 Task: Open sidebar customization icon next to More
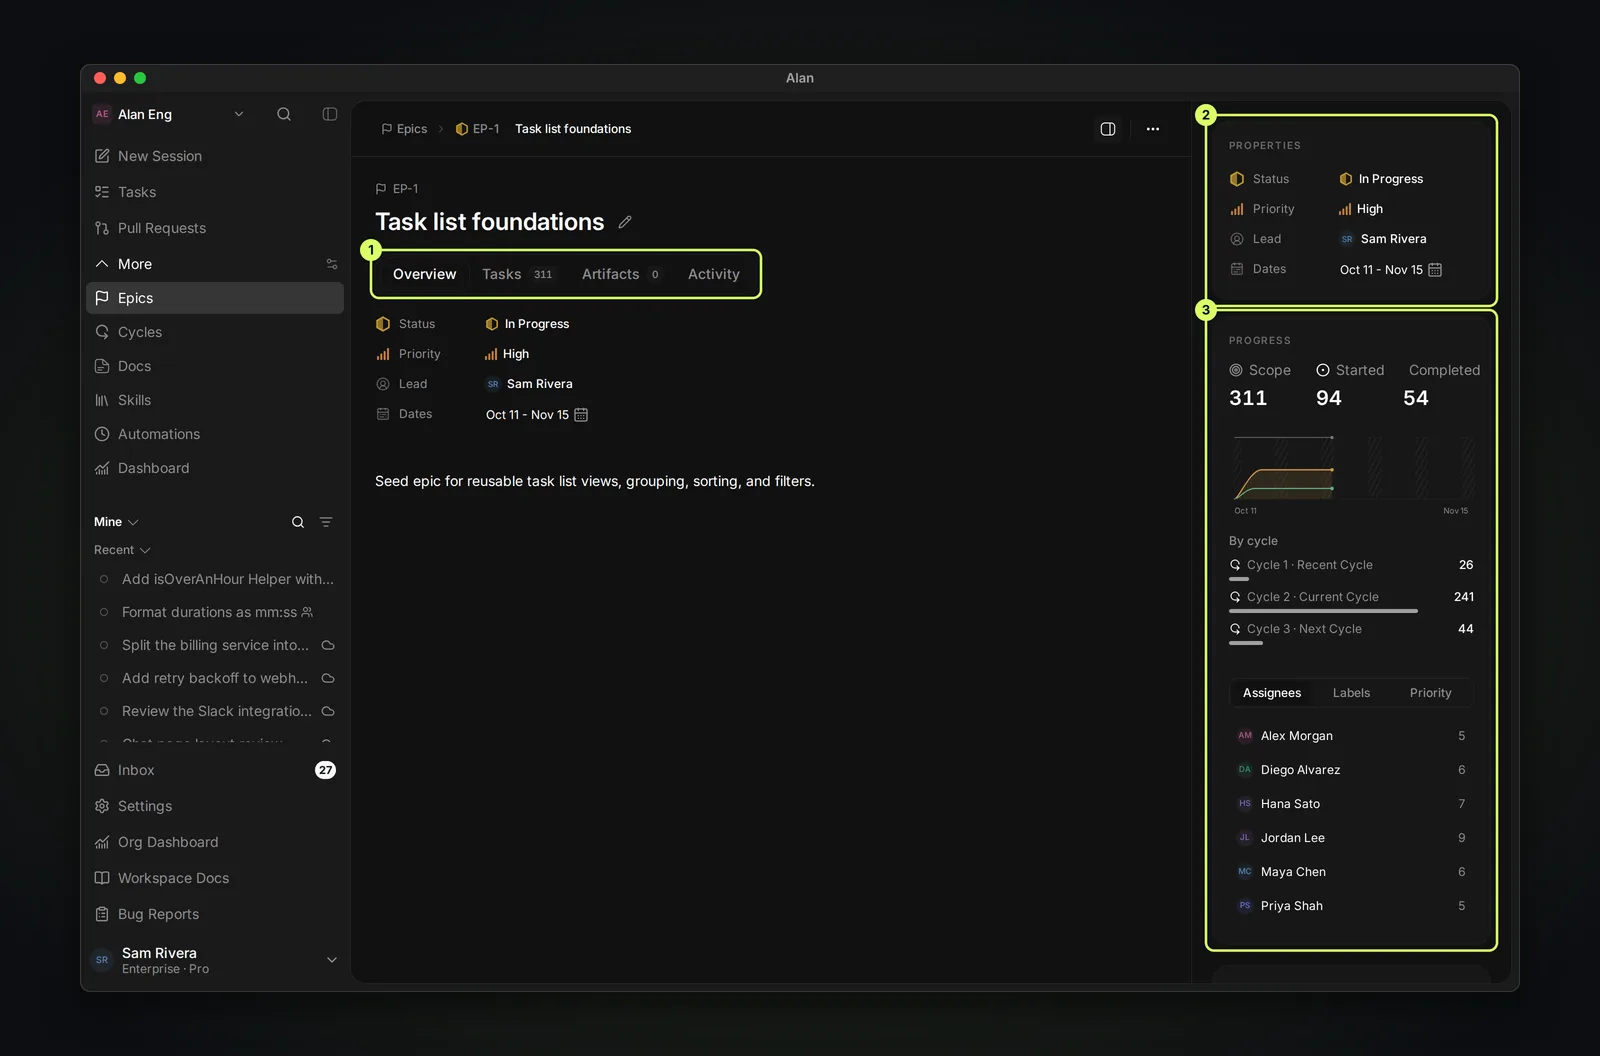click(x=332, y=264)
